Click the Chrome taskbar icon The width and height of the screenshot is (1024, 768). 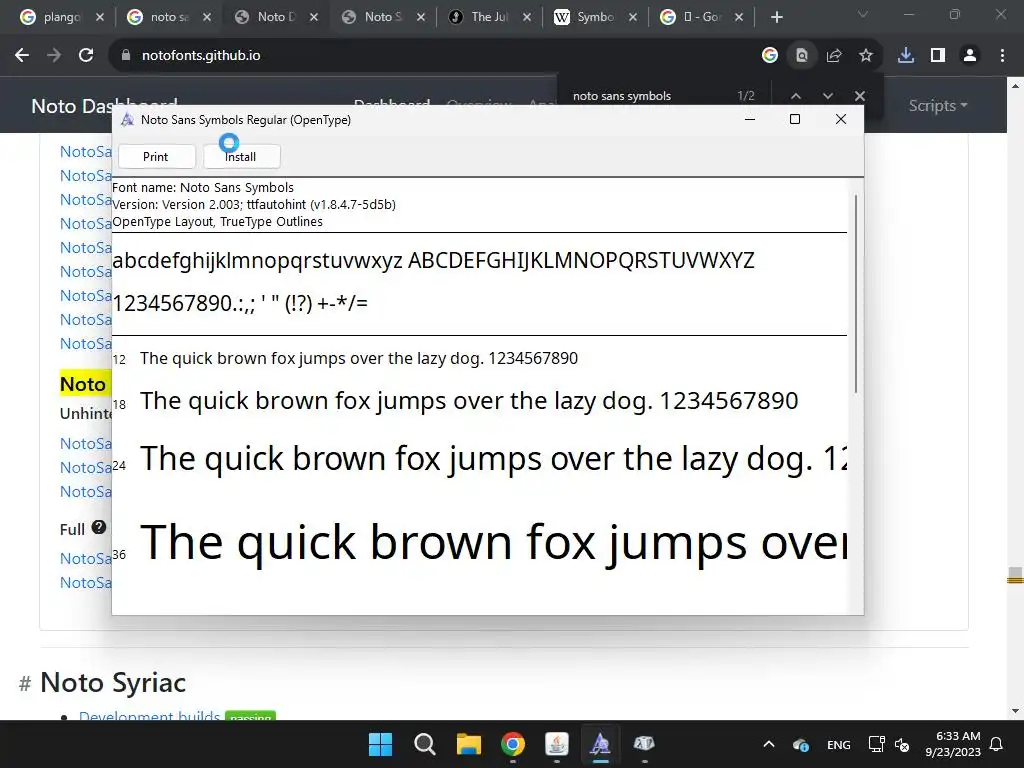tap(513, 744)
